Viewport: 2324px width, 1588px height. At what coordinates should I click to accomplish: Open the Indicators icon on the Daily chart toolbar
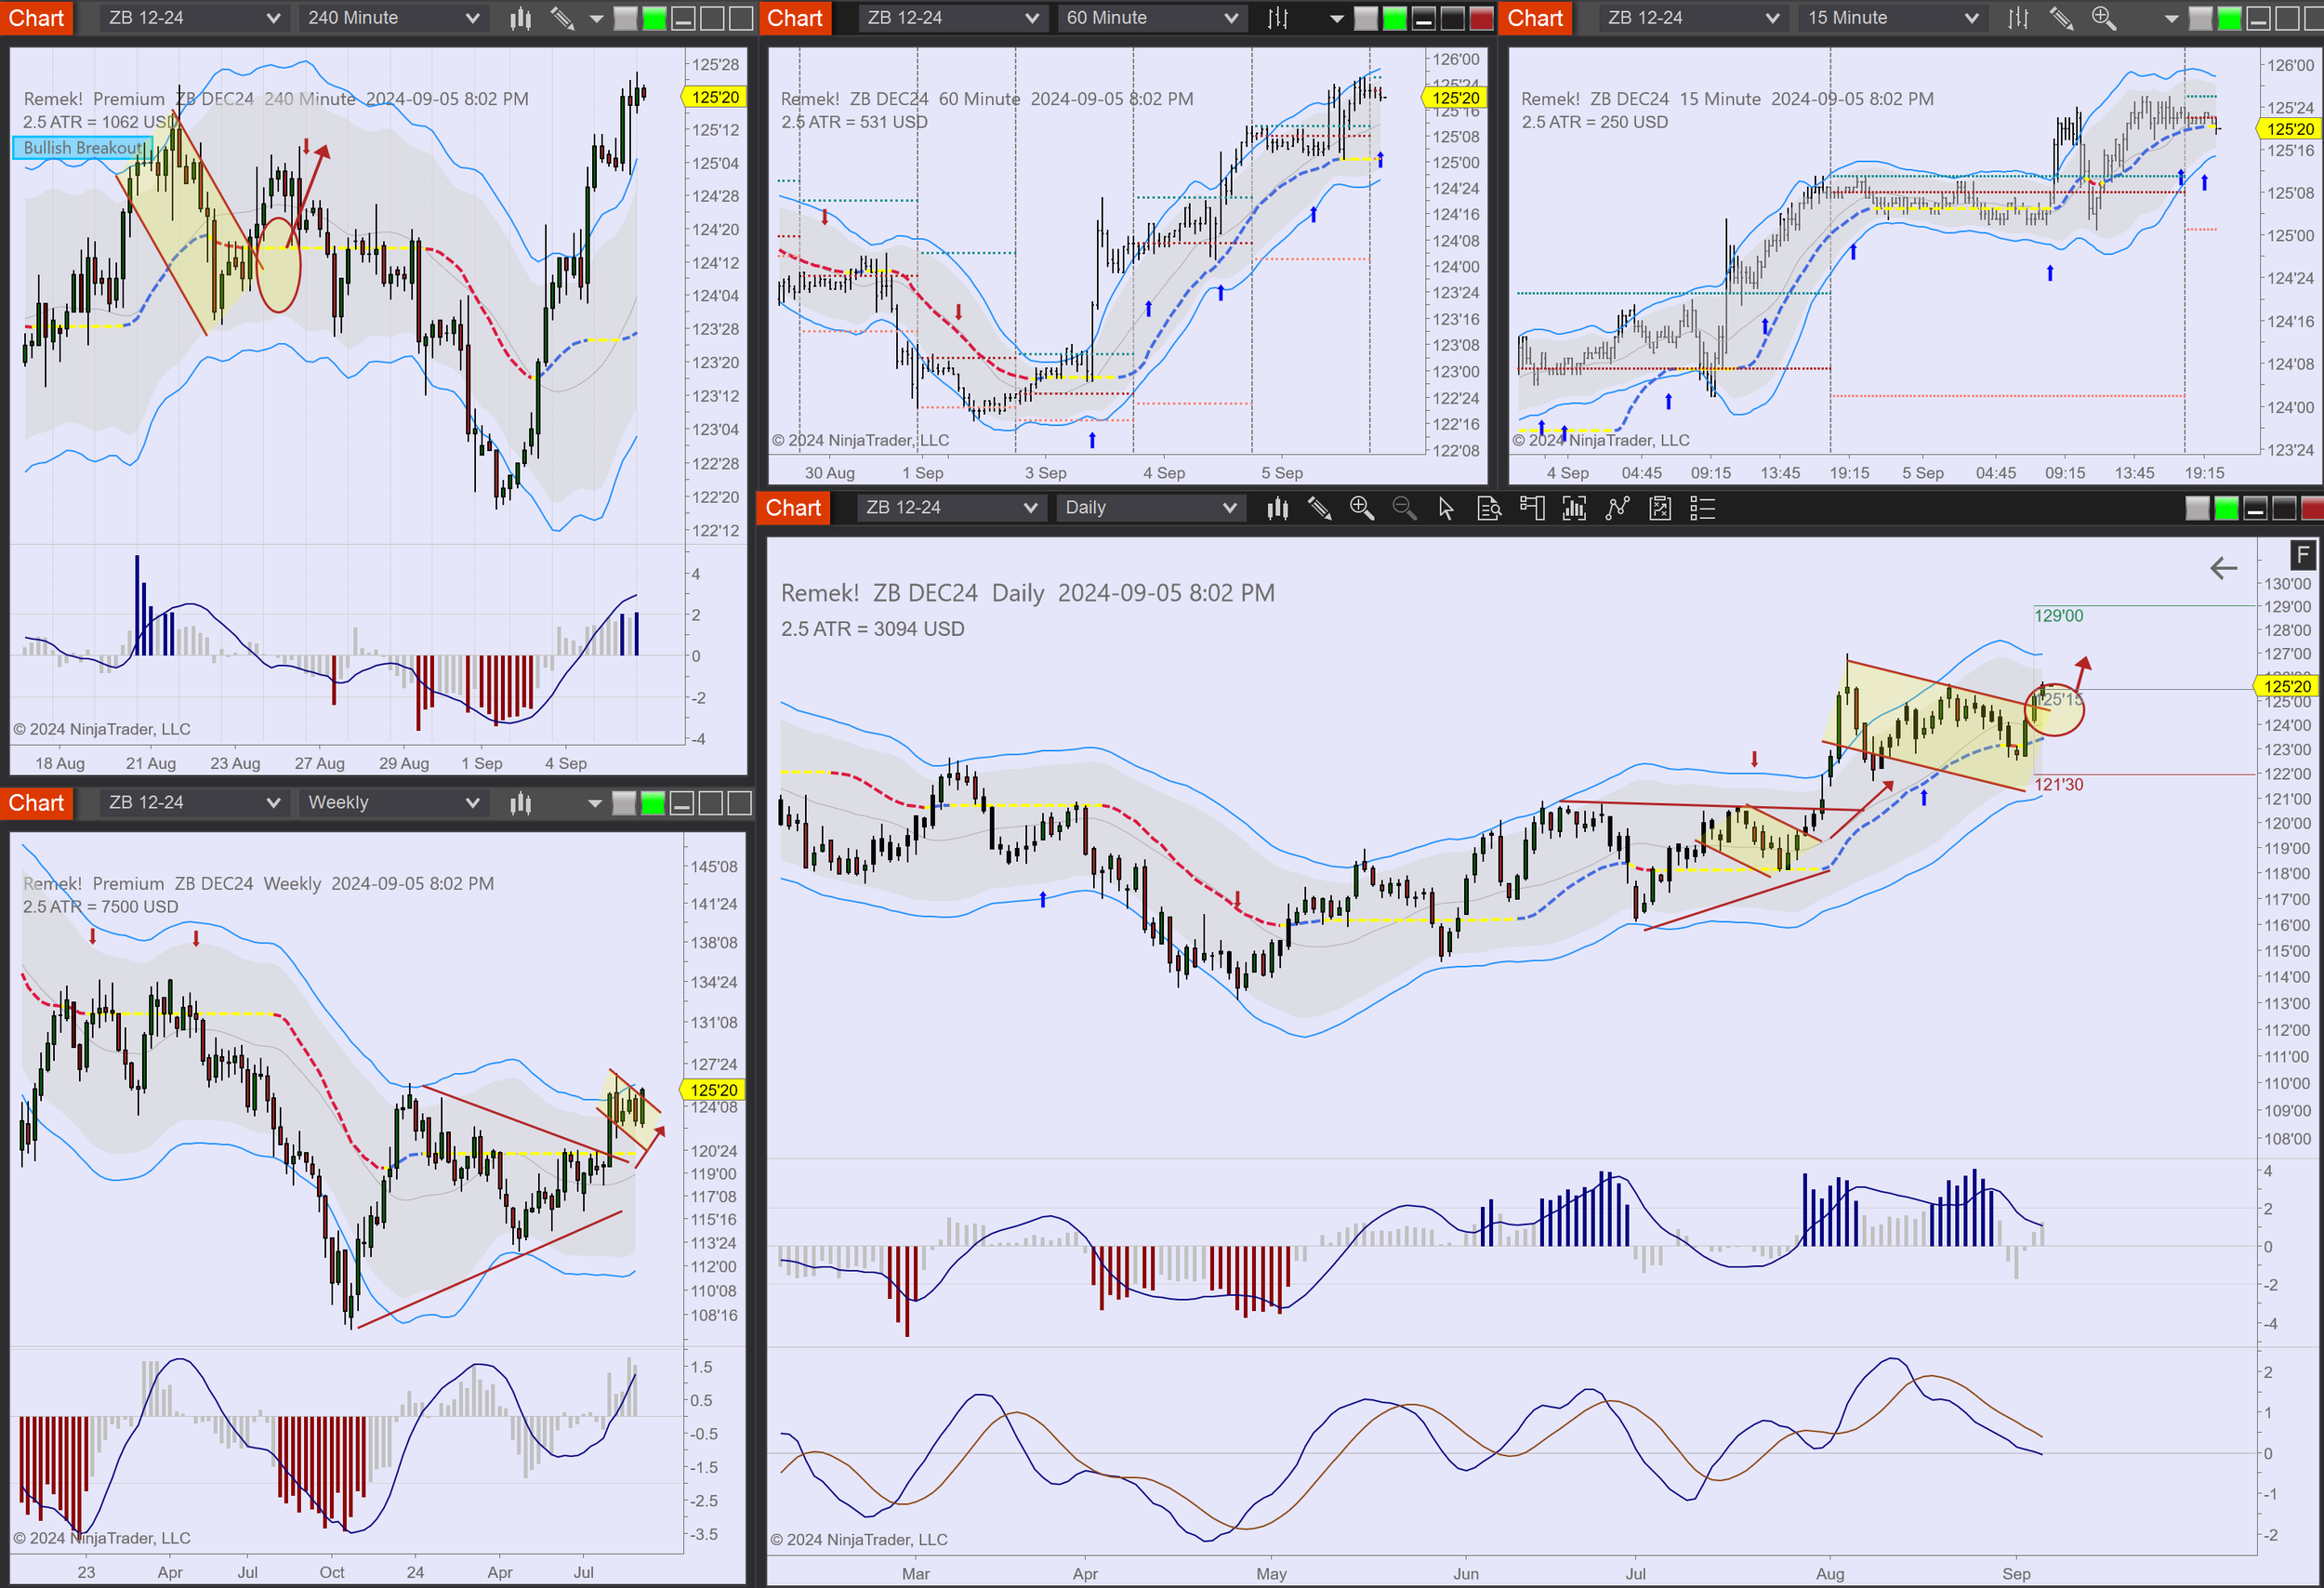[1574, 509]
